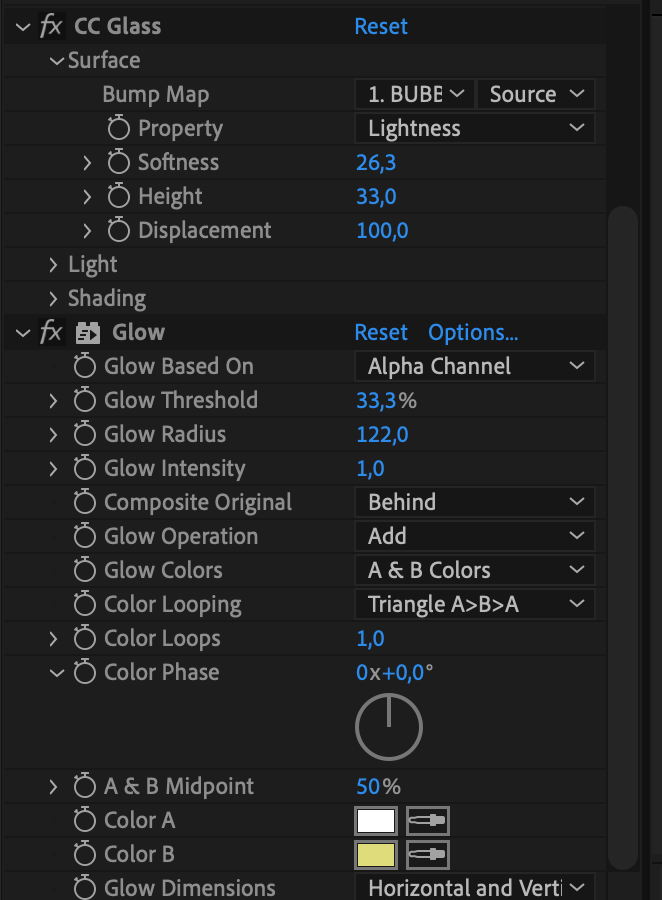Click the Glow Radius stopwatch icon
Screen dimensions: 662x900
[86, 435]
